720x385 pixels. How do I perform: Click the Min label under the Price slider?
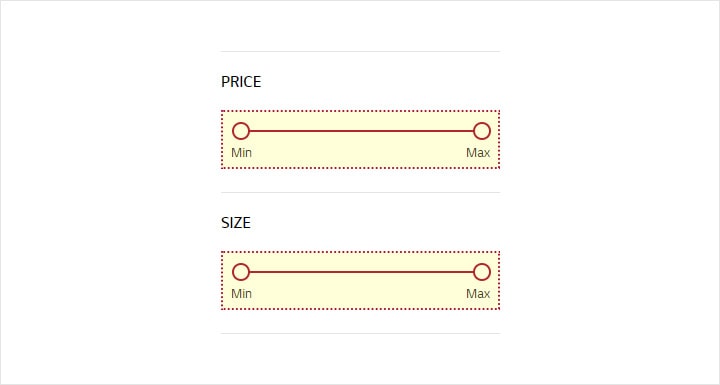point(242,153)
